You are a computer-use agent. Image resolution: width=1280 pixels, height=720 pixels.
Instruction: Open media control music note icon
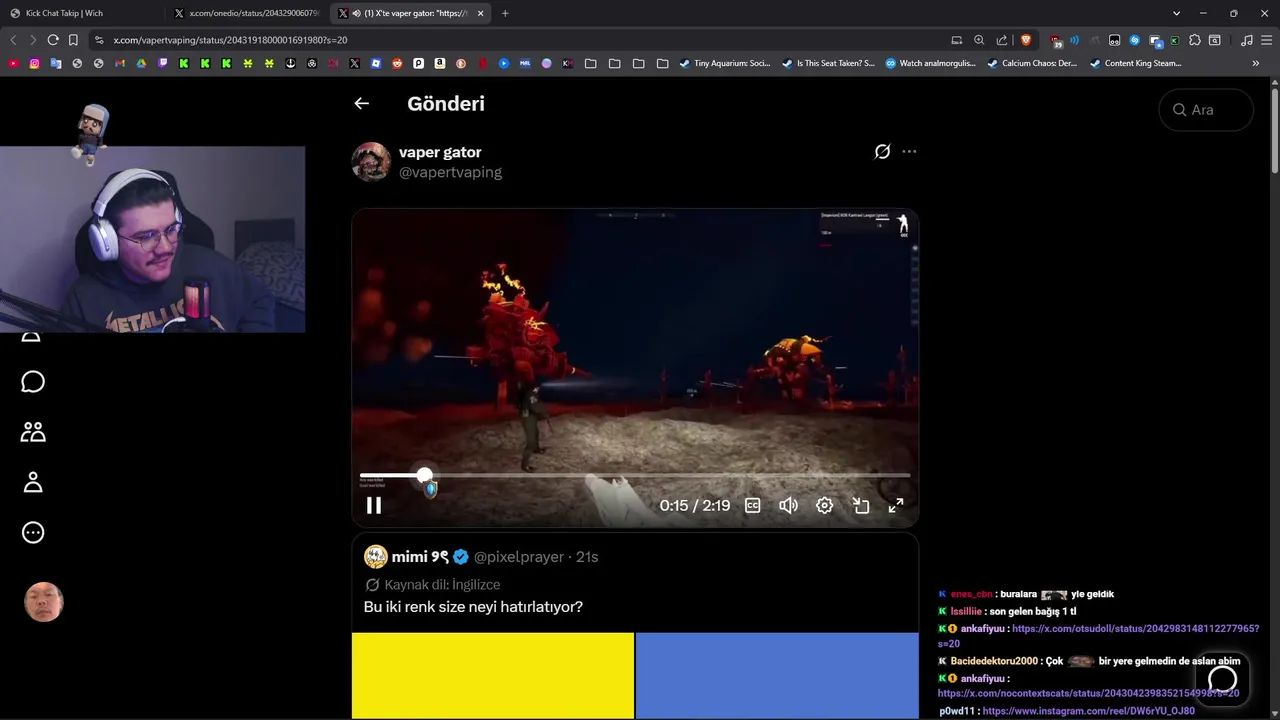click(x=1246, y=40)
